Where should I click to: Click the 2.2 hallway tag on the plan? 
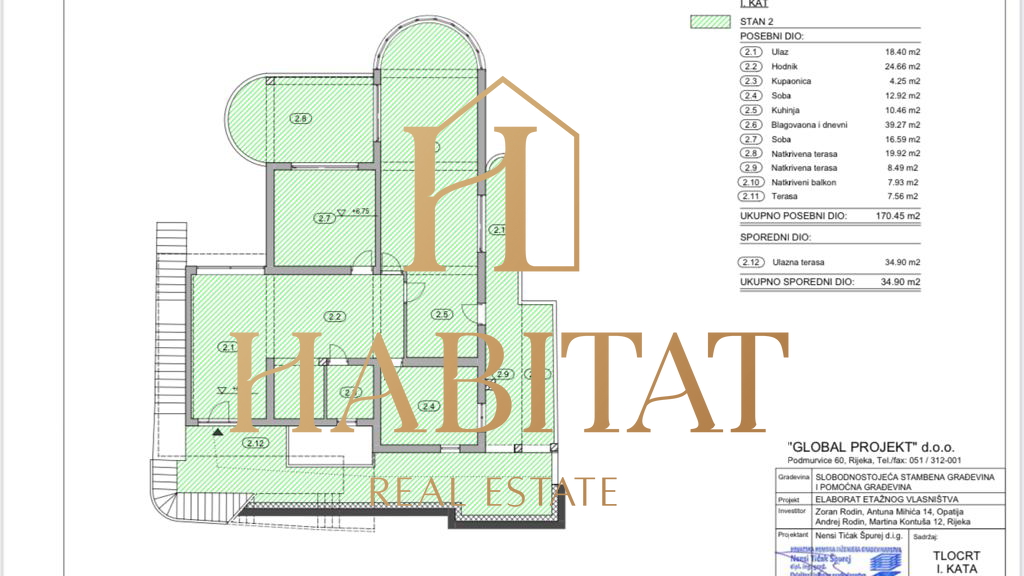pos(335,317)
